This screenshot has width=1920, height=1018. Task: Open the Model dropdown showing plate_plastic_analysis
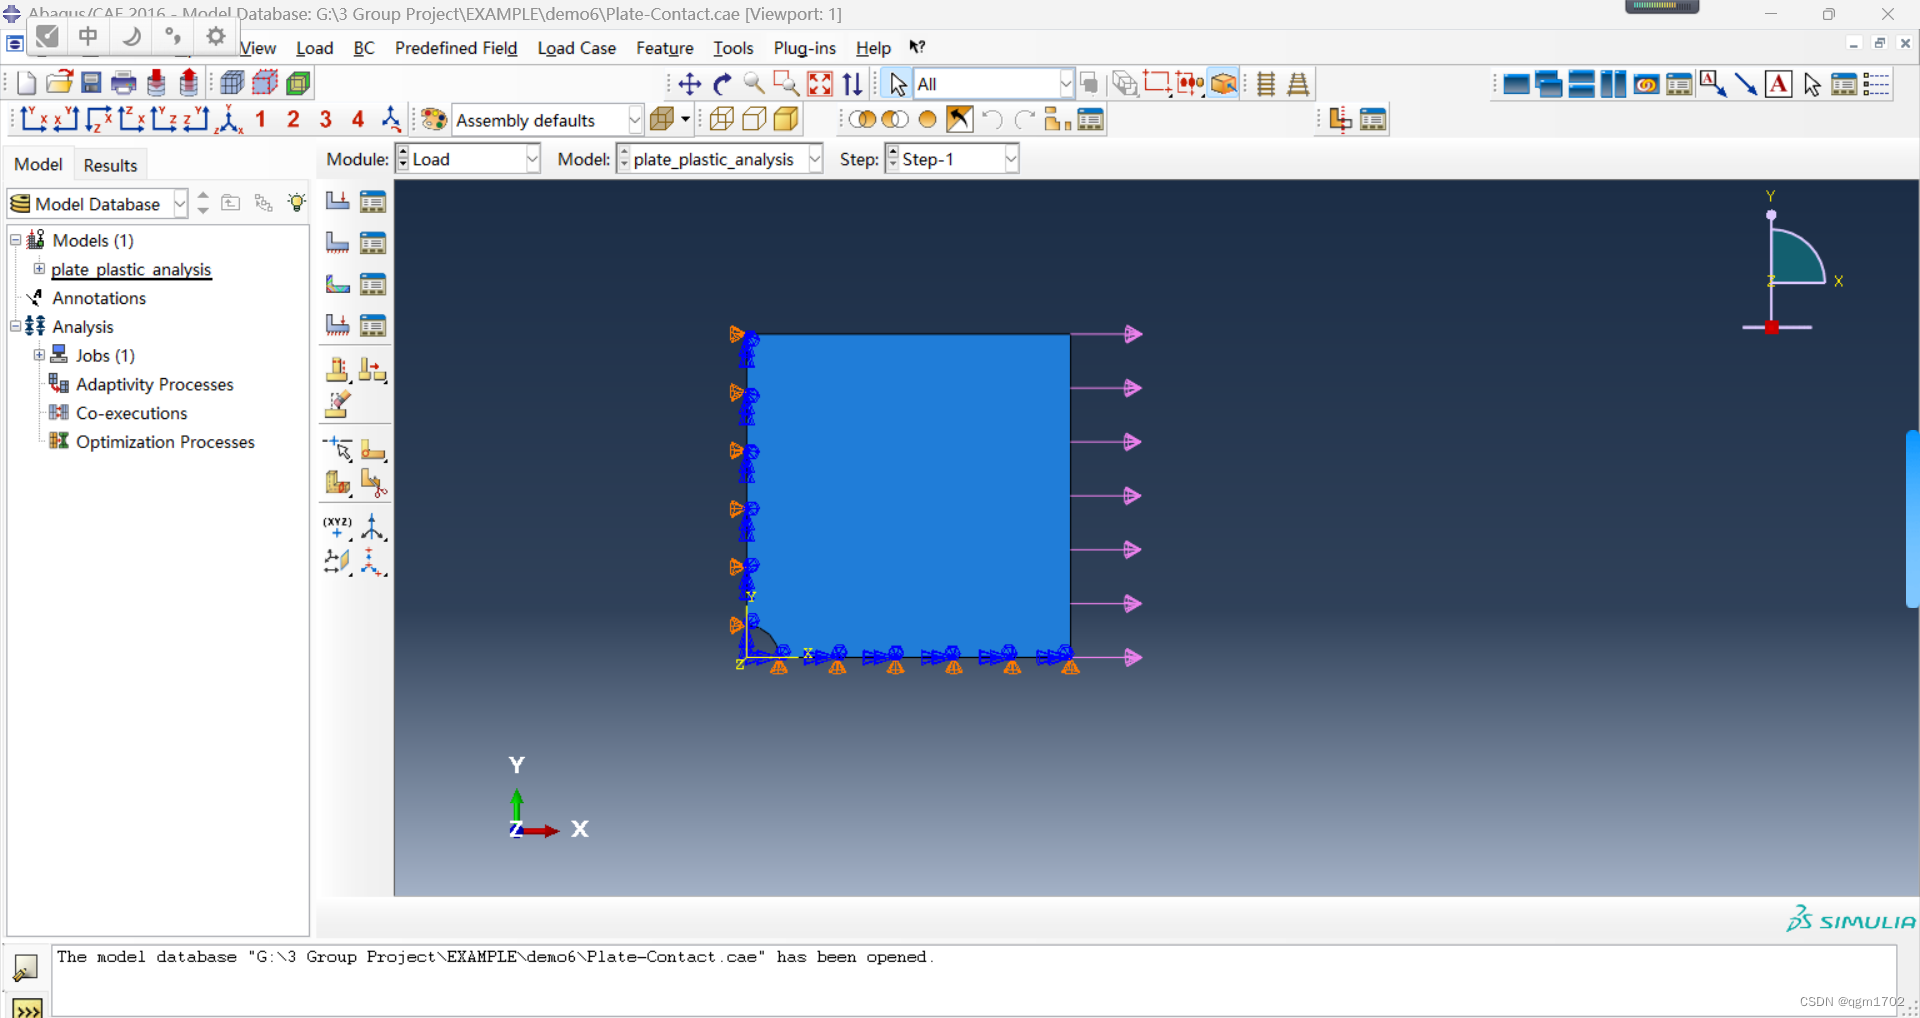720,159
